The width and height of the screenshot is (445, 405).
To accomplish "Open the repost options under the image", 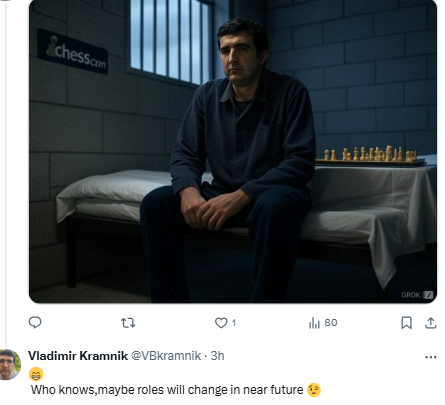I will (x=128, y=323).
